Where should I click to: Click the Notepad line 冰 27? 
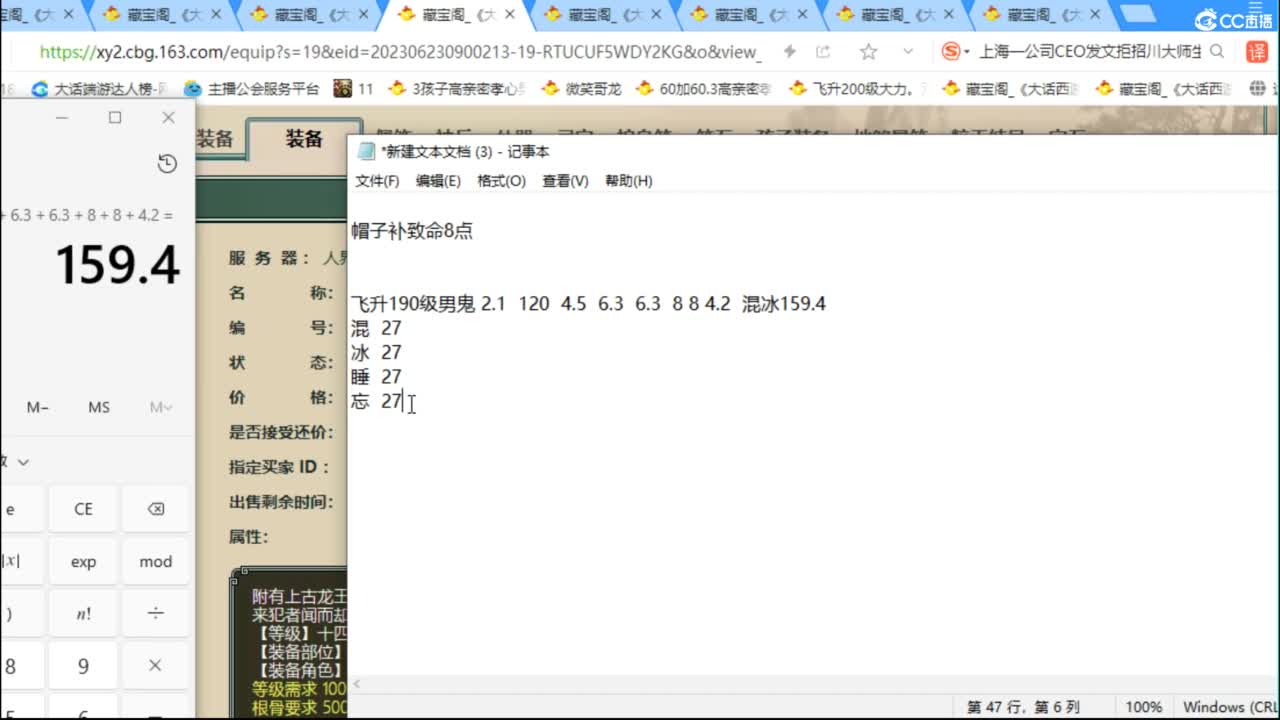click(x=376, y=352)
